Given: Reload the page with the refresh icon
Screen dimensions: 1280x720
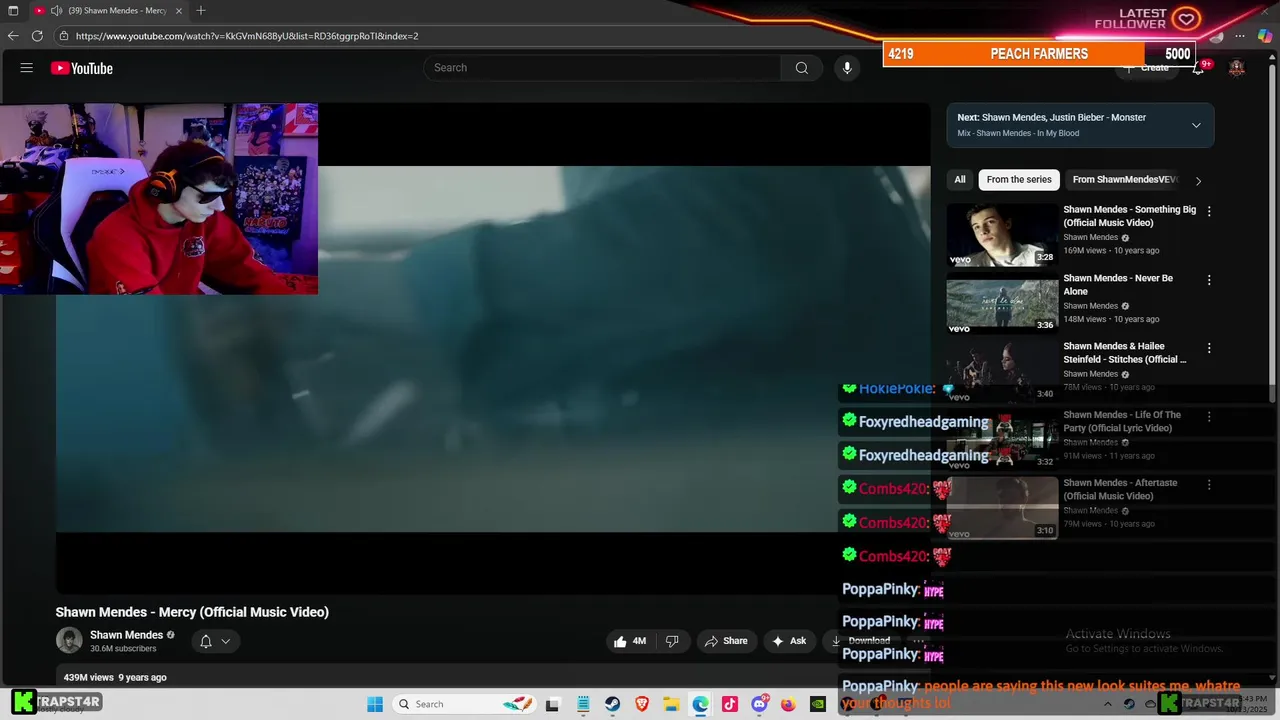Looking at the screenshot, I should click(37, 36).
